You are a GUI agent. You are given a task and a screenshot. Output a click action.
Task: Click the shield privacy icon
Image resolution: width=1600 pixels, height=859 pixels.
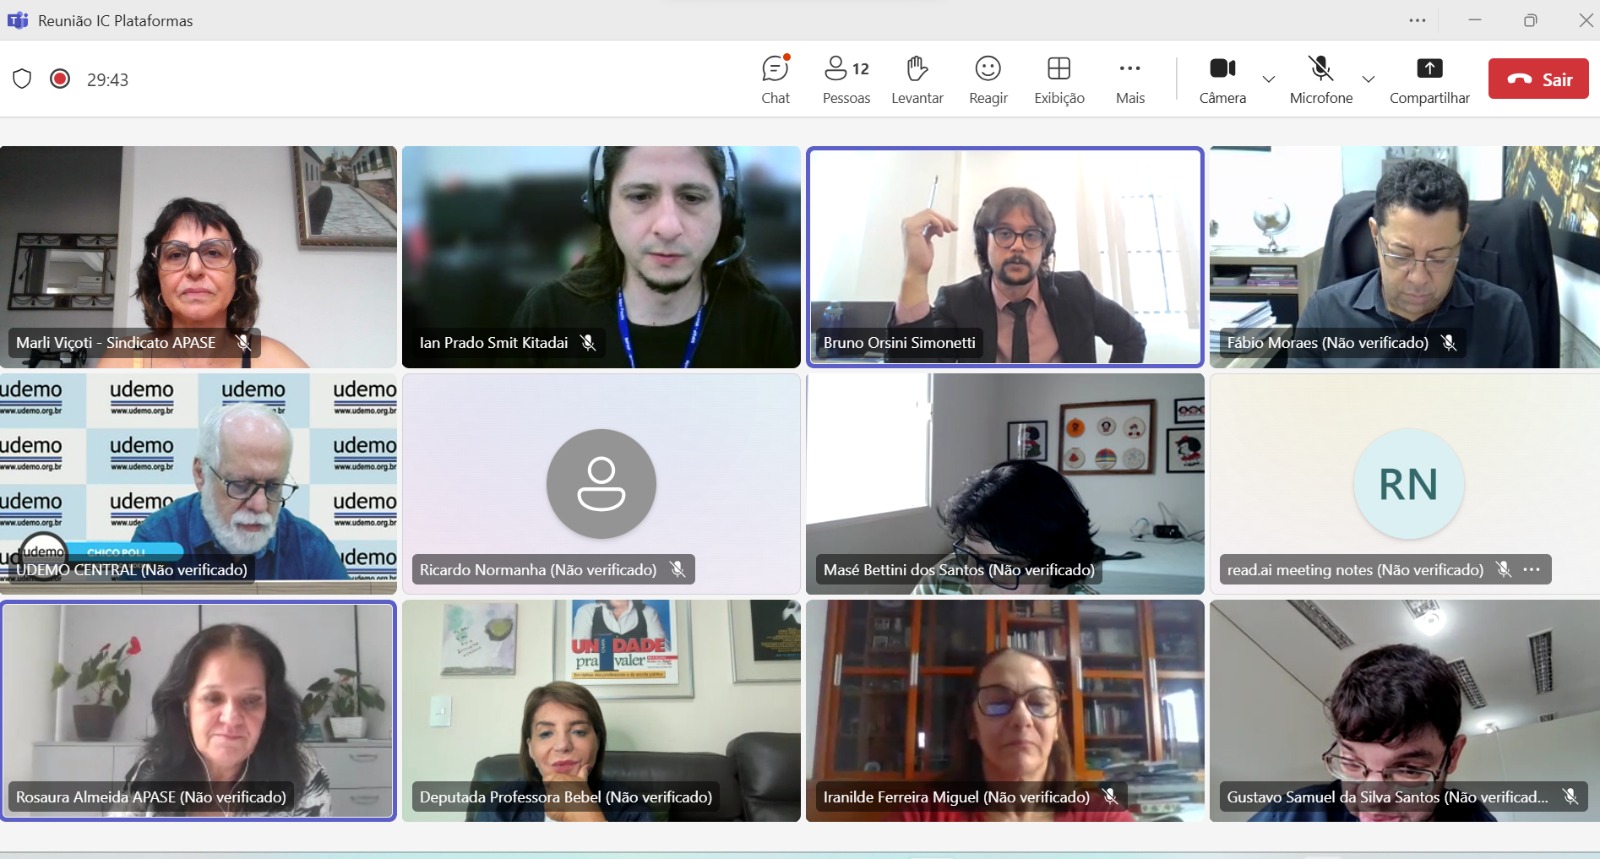point(22,79)
